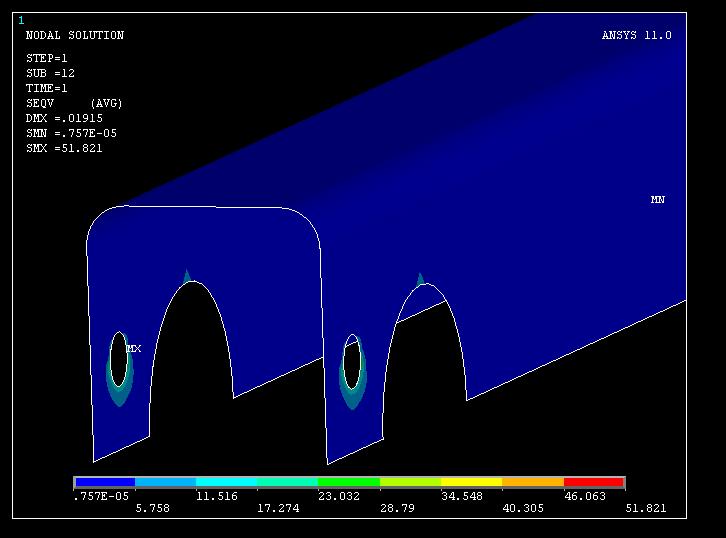Click the ANSYS 11.0 version label
Viewport: 726px width, 538px height.
click(x=637, y=35)
